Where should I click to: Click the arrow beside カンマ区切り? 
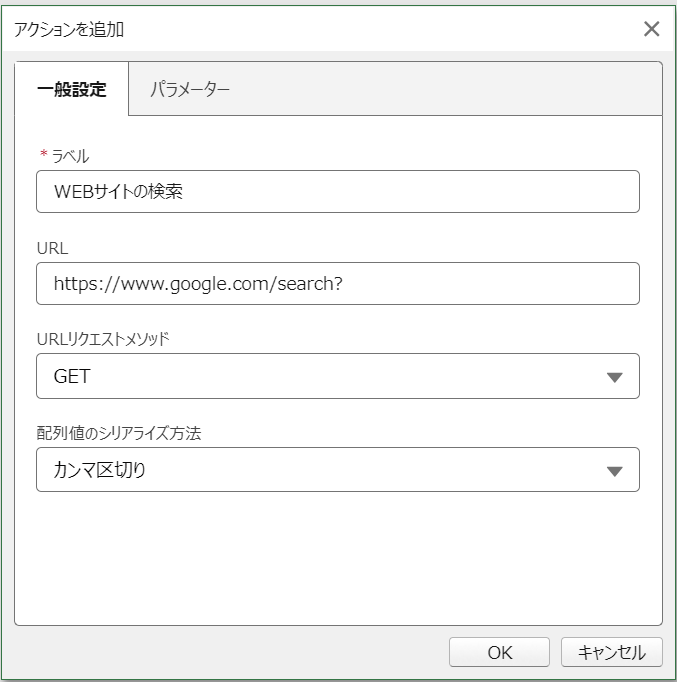pyautogui.click(x=614, y=471)
